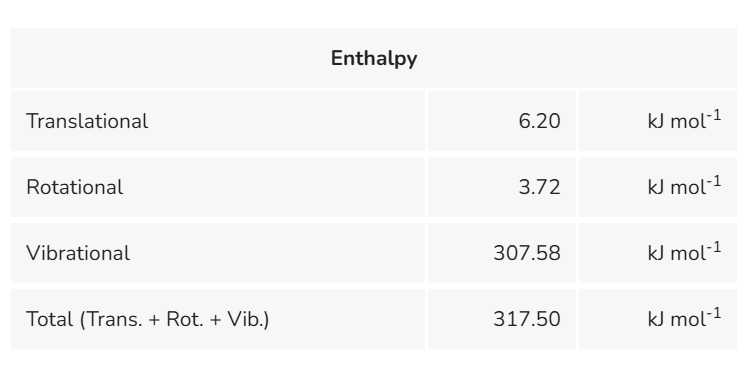Click the -1 superscript in Translational row
This screenshot has height=375, width=739.
(714, 114)
